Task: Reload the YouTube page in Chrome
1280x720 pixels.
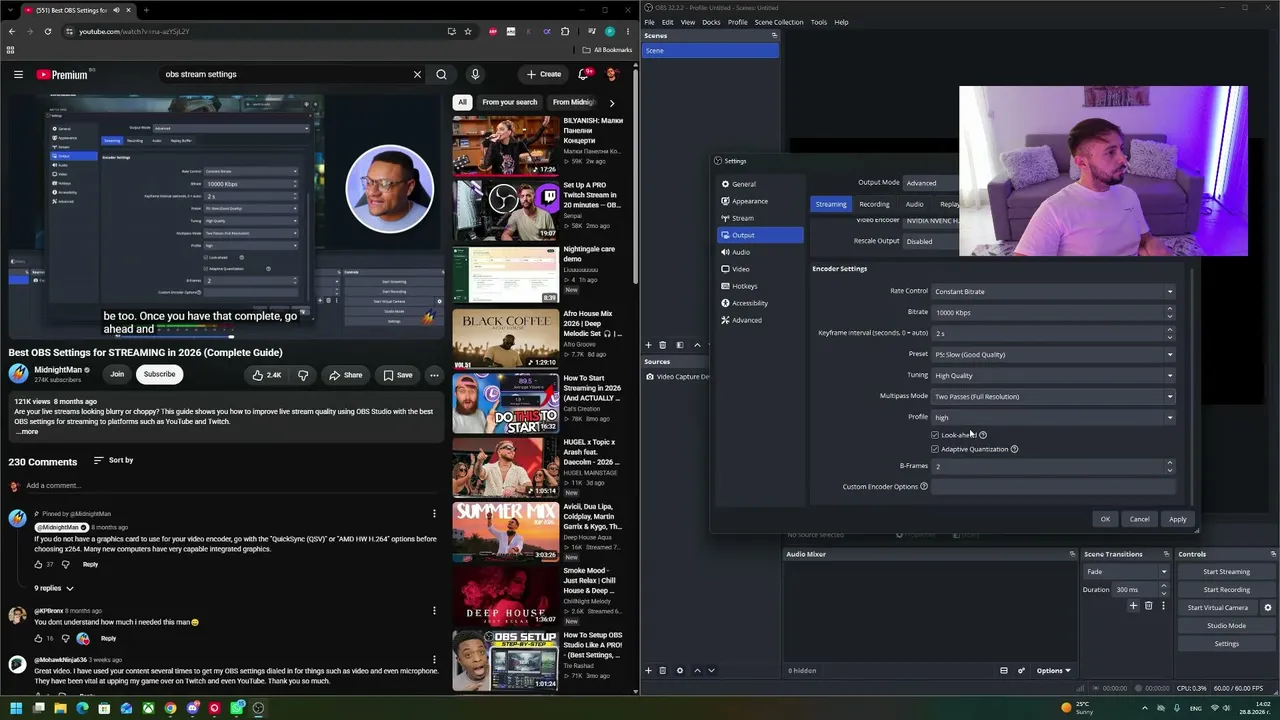Action: [47, 31]
